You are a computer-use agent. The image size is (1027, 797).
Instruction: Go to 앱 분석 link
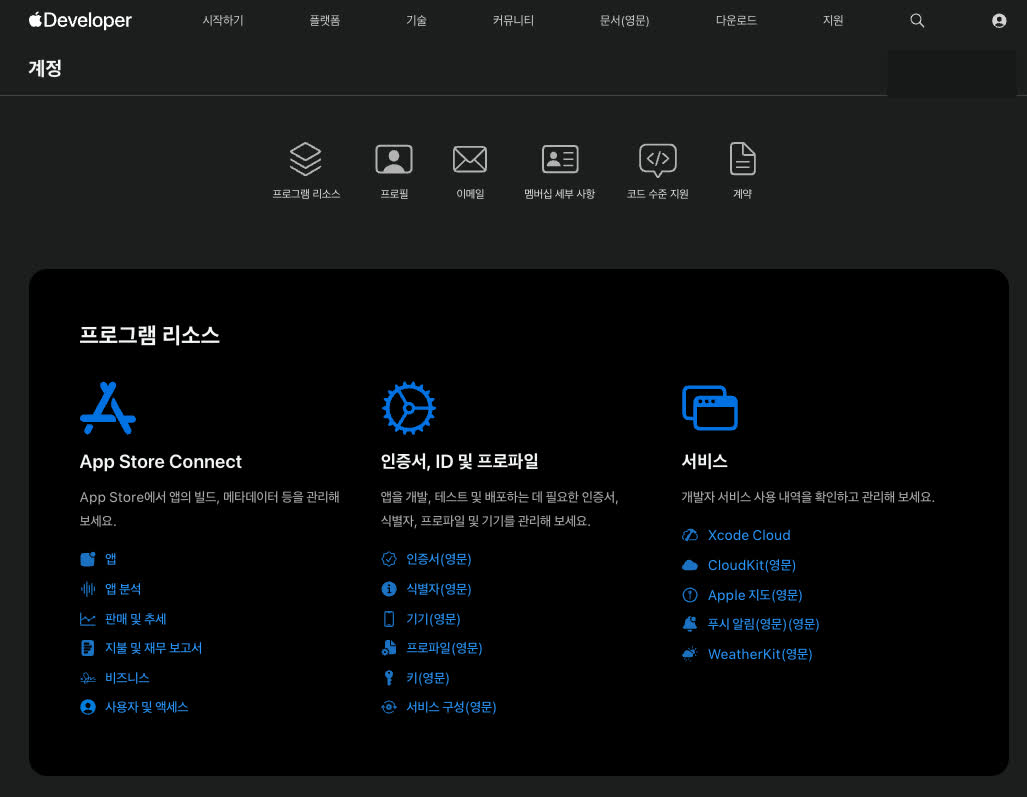[x=123, y=589]
